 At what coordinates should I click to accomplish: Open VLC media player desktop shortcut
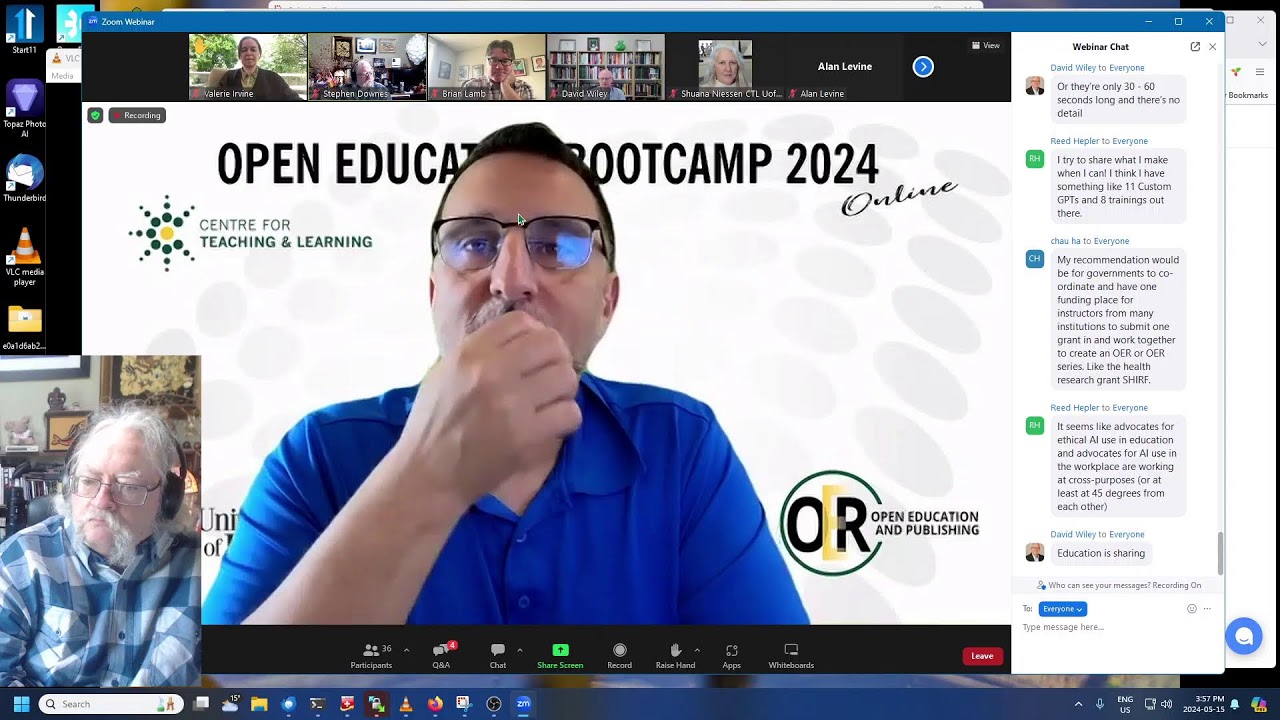click(x=24, y=256)
